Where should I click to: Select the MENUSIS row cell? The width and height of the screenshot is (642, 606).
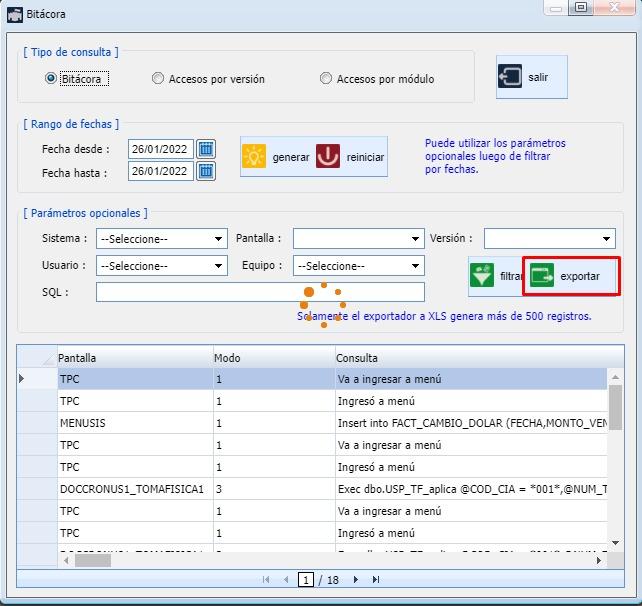[135, 423]
